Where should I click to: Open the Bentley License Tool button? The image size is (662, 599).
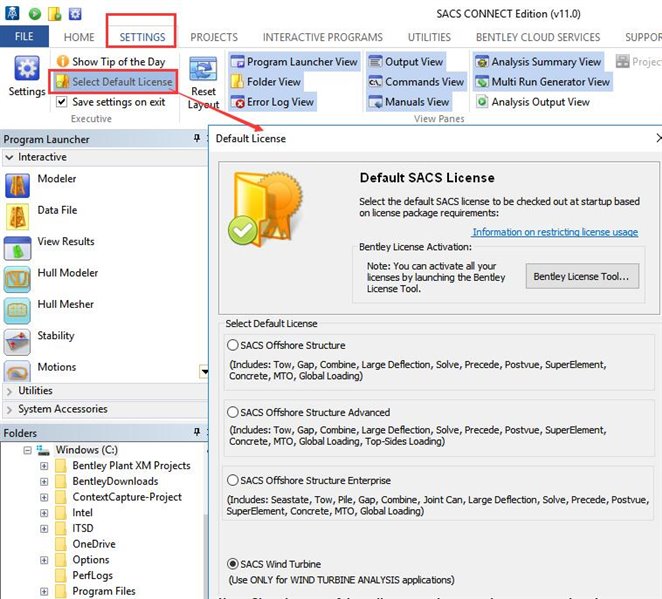coord(582,276)
